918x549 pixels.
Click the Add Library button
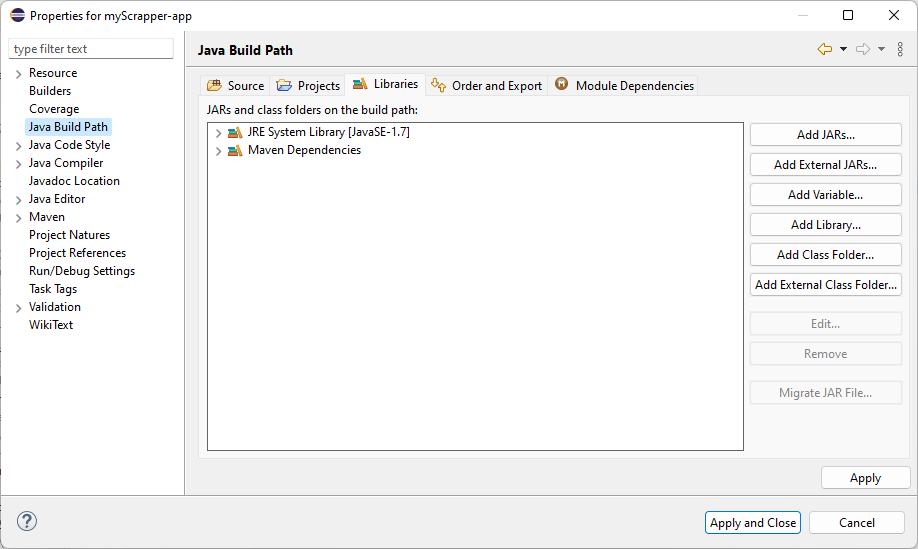pyautogui.click(x=825, y=225)
